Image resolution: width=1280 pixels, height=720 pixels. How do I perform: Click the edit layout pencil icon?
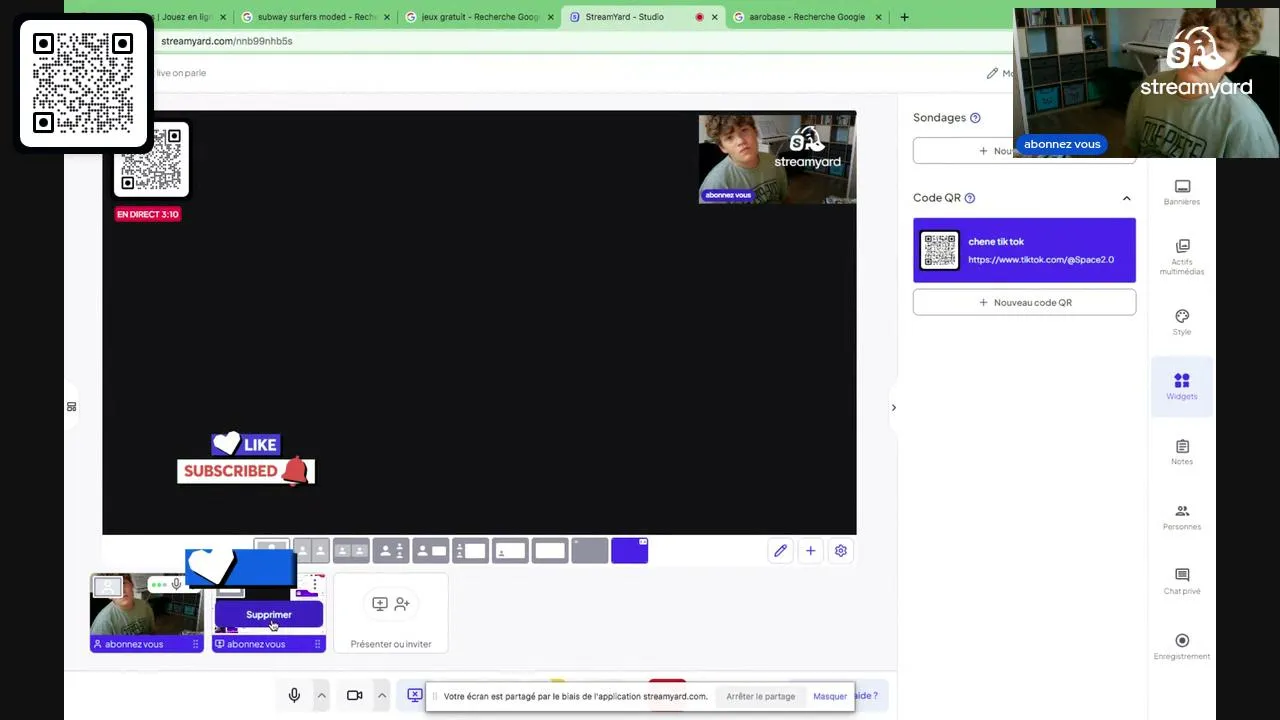[x=781, y=551]
